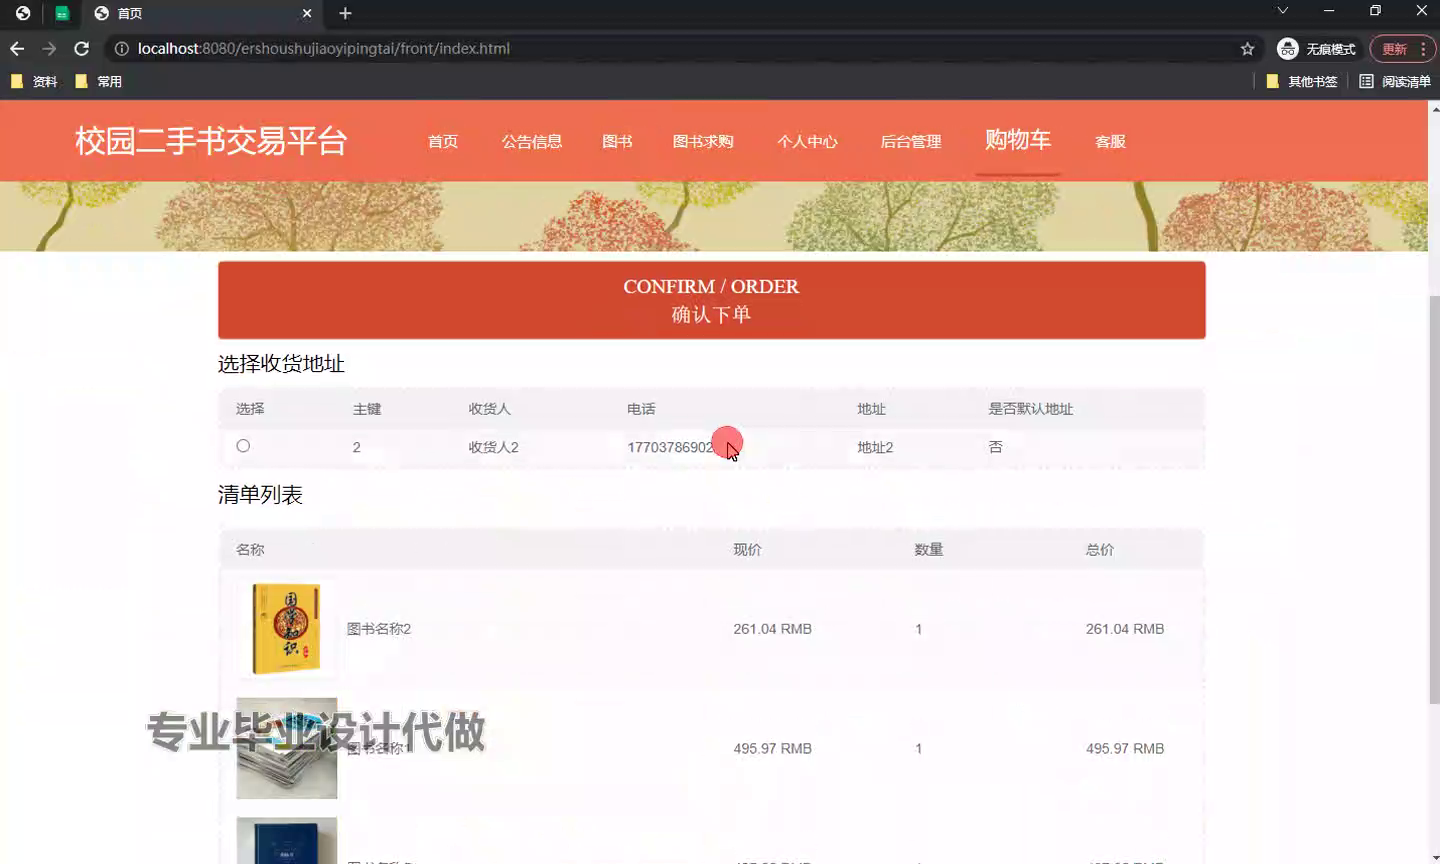Open the 常用 bookmark folder

pyautogui.click(x=98, y=81)
